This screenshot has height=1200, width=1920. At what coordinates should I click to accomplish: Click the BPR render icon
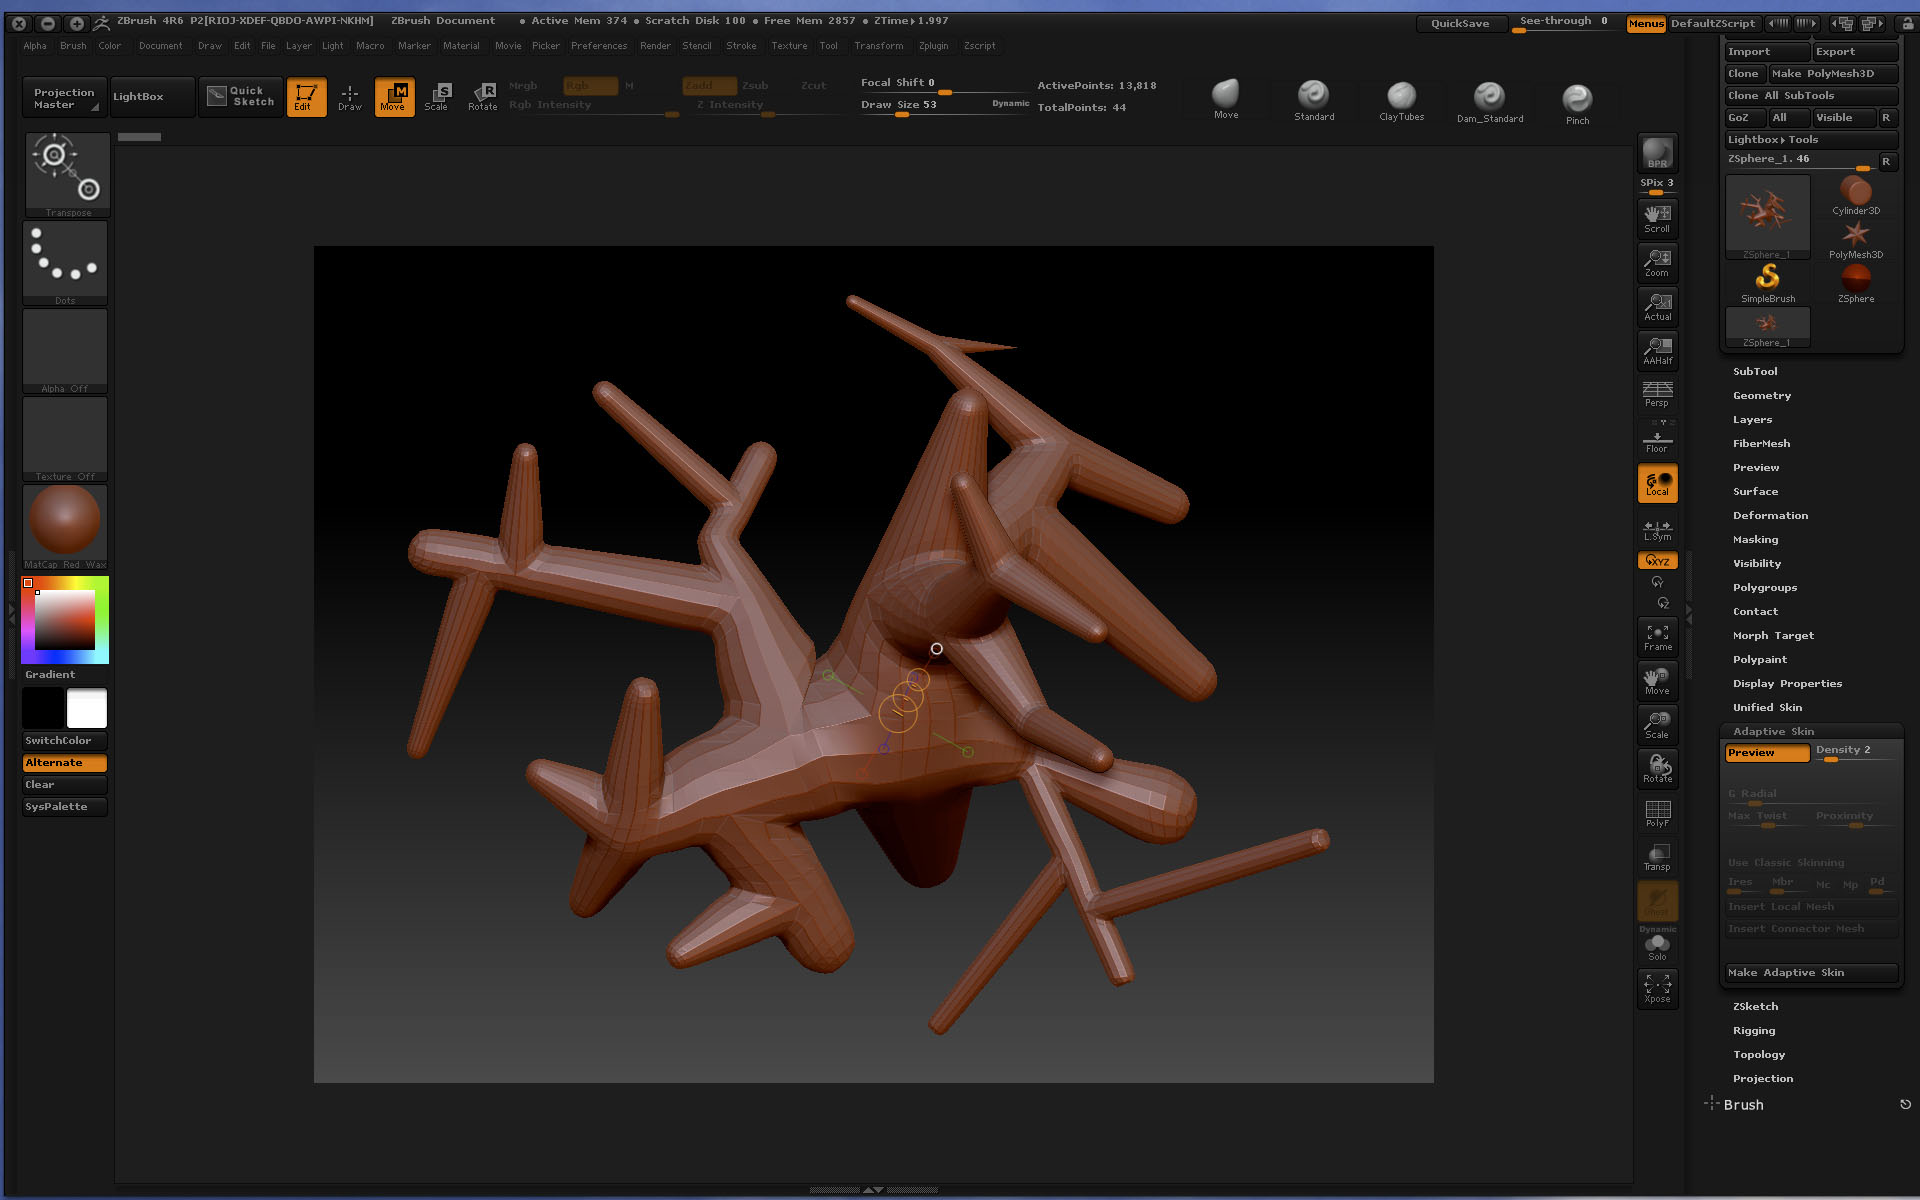click(x=1657, y=153)
